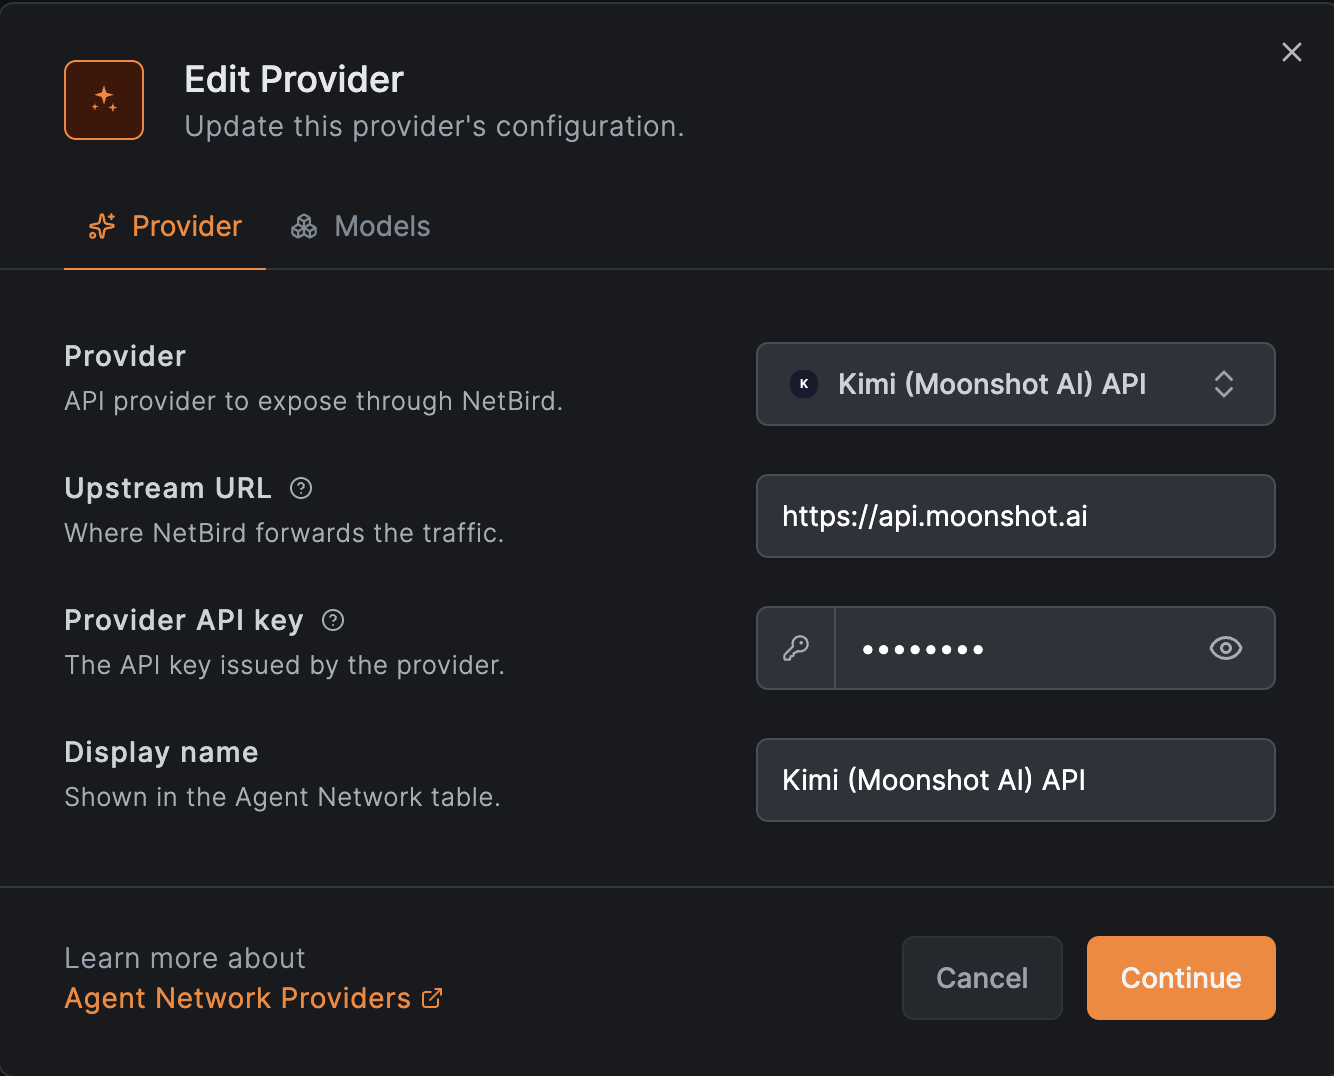Click 'Shown in the Agent Network table.' description
The image size is (1334, 1076).
point(282,797)
